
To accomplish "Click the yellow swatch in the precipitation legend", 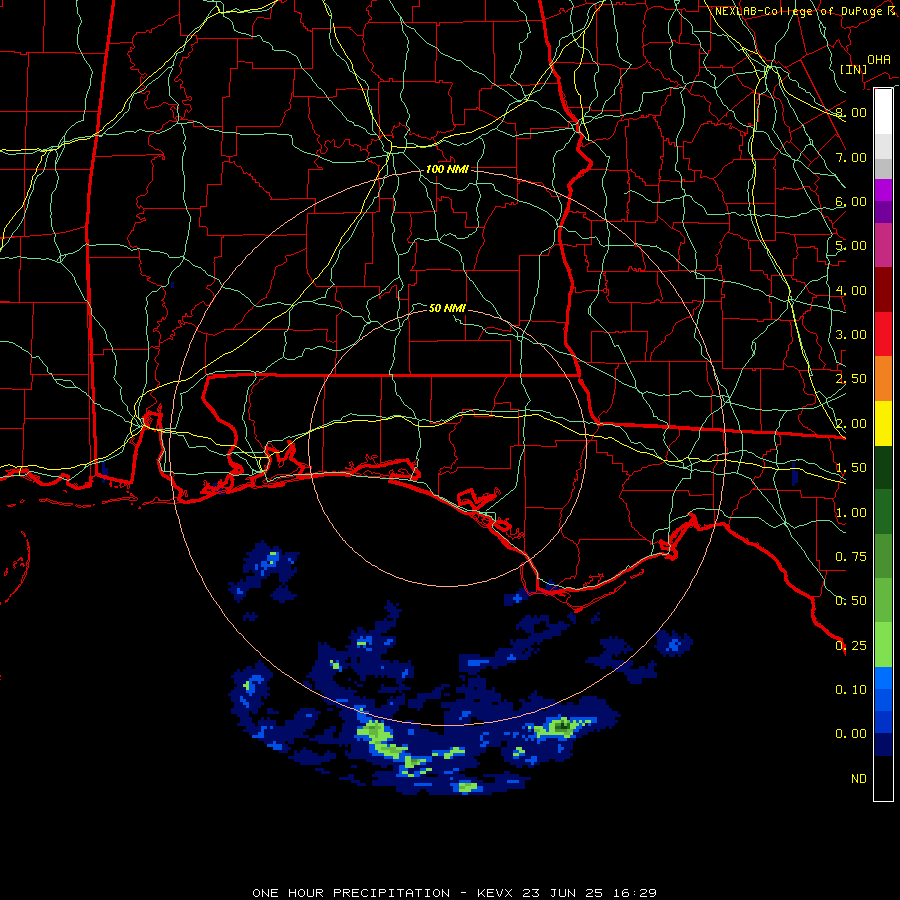I will [x=883, y=423].
